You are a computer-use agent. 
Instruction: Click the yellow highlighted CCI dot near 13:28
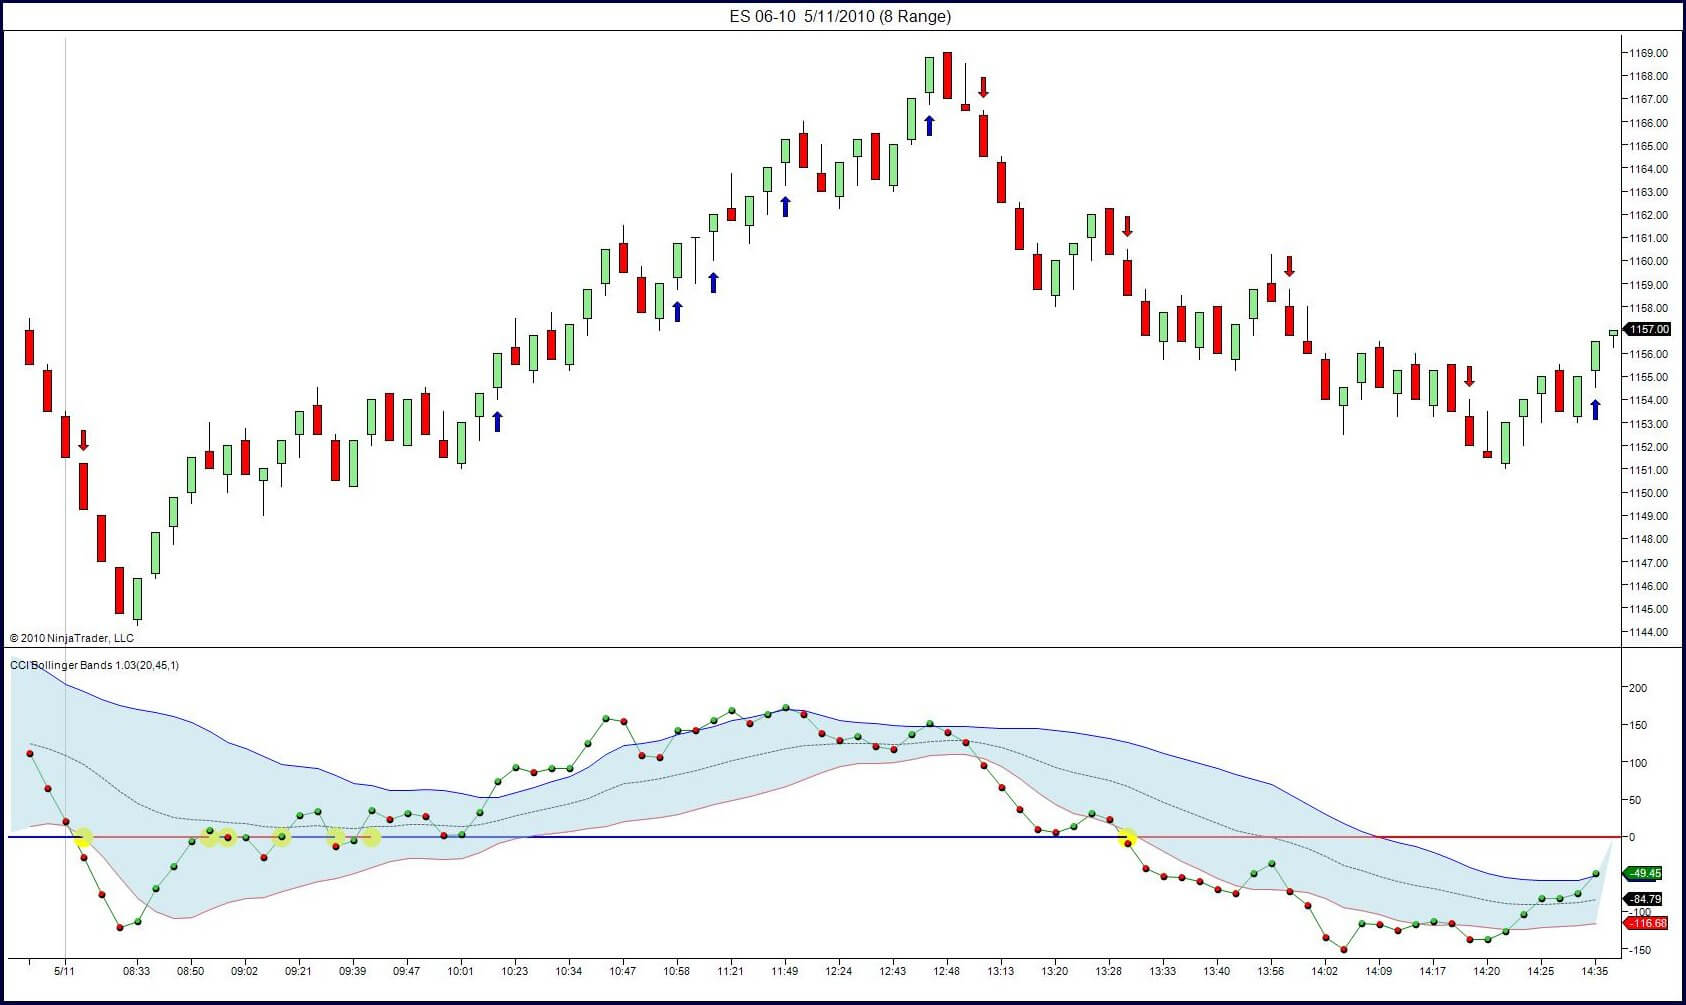[1127, 839]
